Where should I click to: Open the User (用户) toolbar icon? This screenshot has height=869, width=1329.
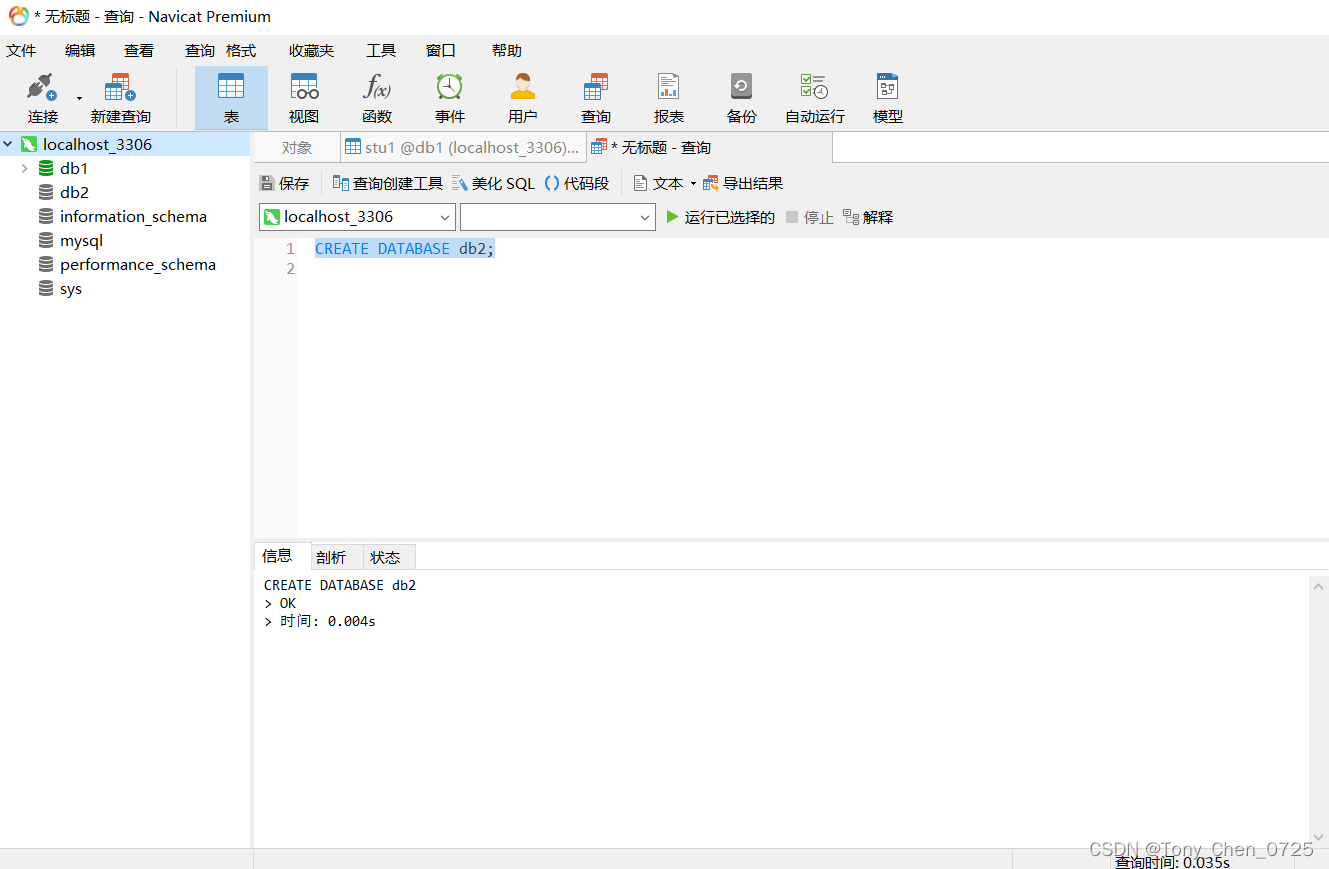coord(523,99)
